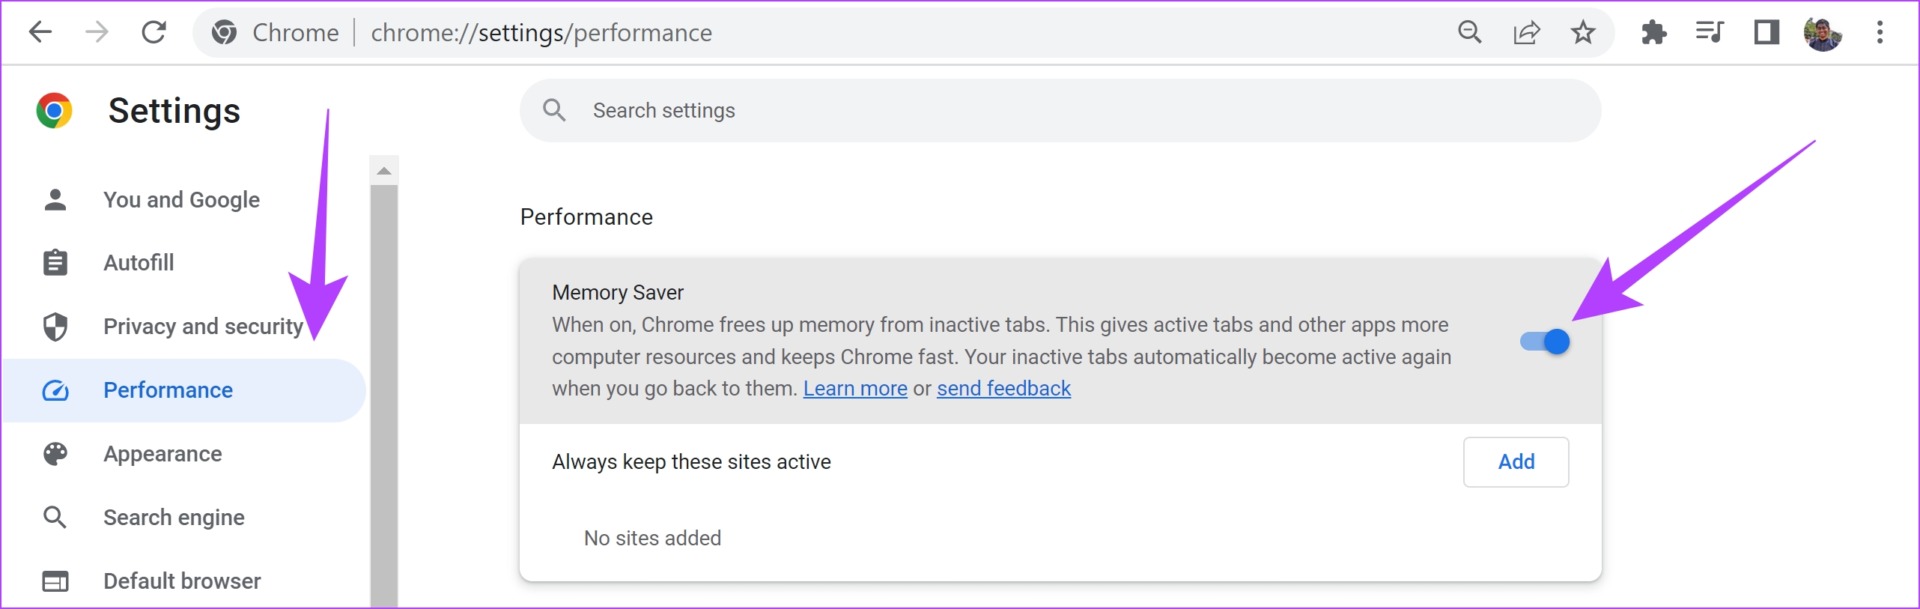This screenshot has height=609, width=1920.
Task: Click the Settings title
Action: coord(174,111)
